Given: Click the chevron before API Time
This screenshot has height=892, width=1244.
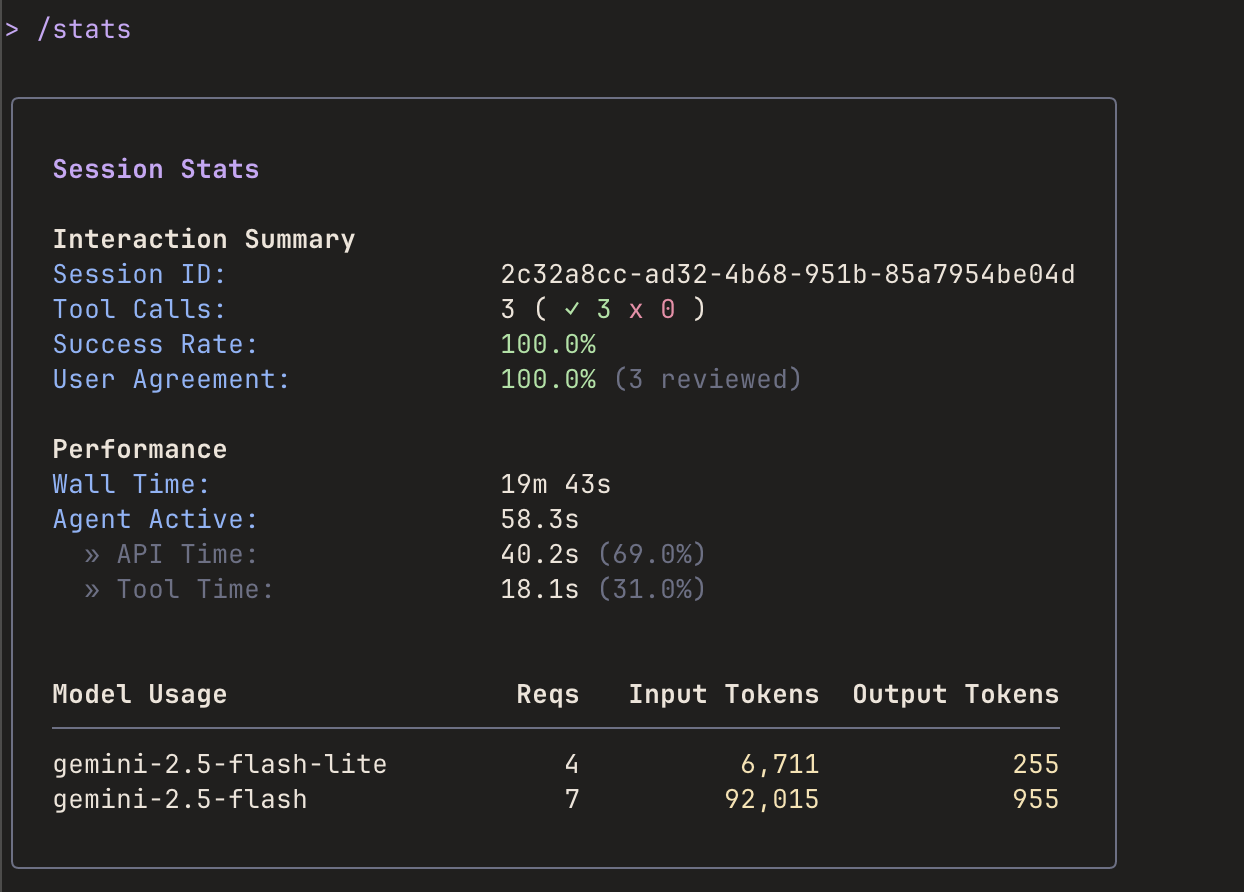Looking at the screenshot, I should click(92, 555).
